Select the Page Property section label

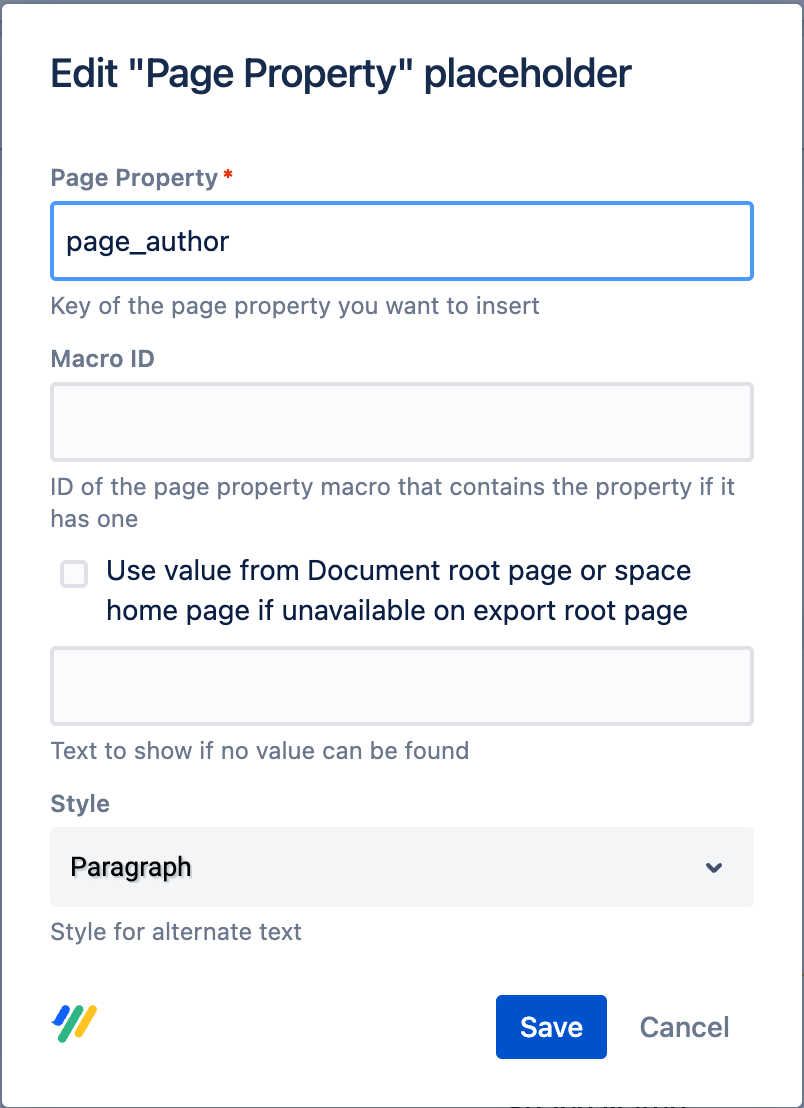pyautogui.click(x=133, y=178)
